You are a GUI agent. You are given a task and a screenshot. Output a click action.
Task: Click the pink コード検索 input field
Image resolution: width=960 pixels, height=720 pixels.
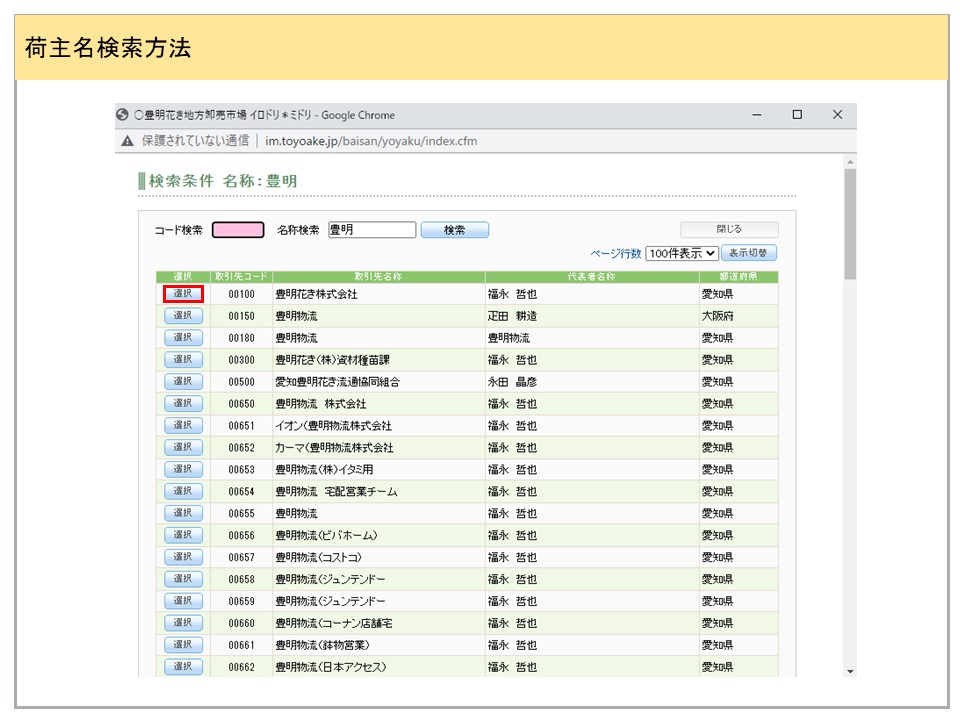click(x=238, y=230)
